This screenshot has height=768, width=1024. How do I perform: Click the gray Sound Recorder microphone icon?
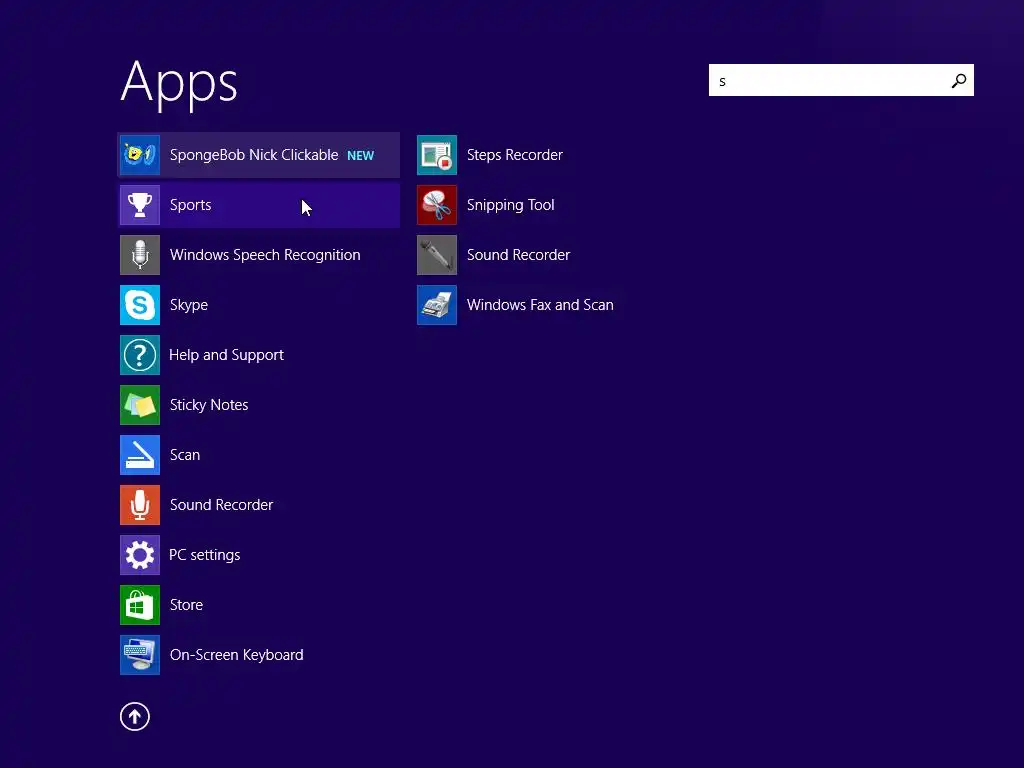pyautogui.click(x=437, y=255)
